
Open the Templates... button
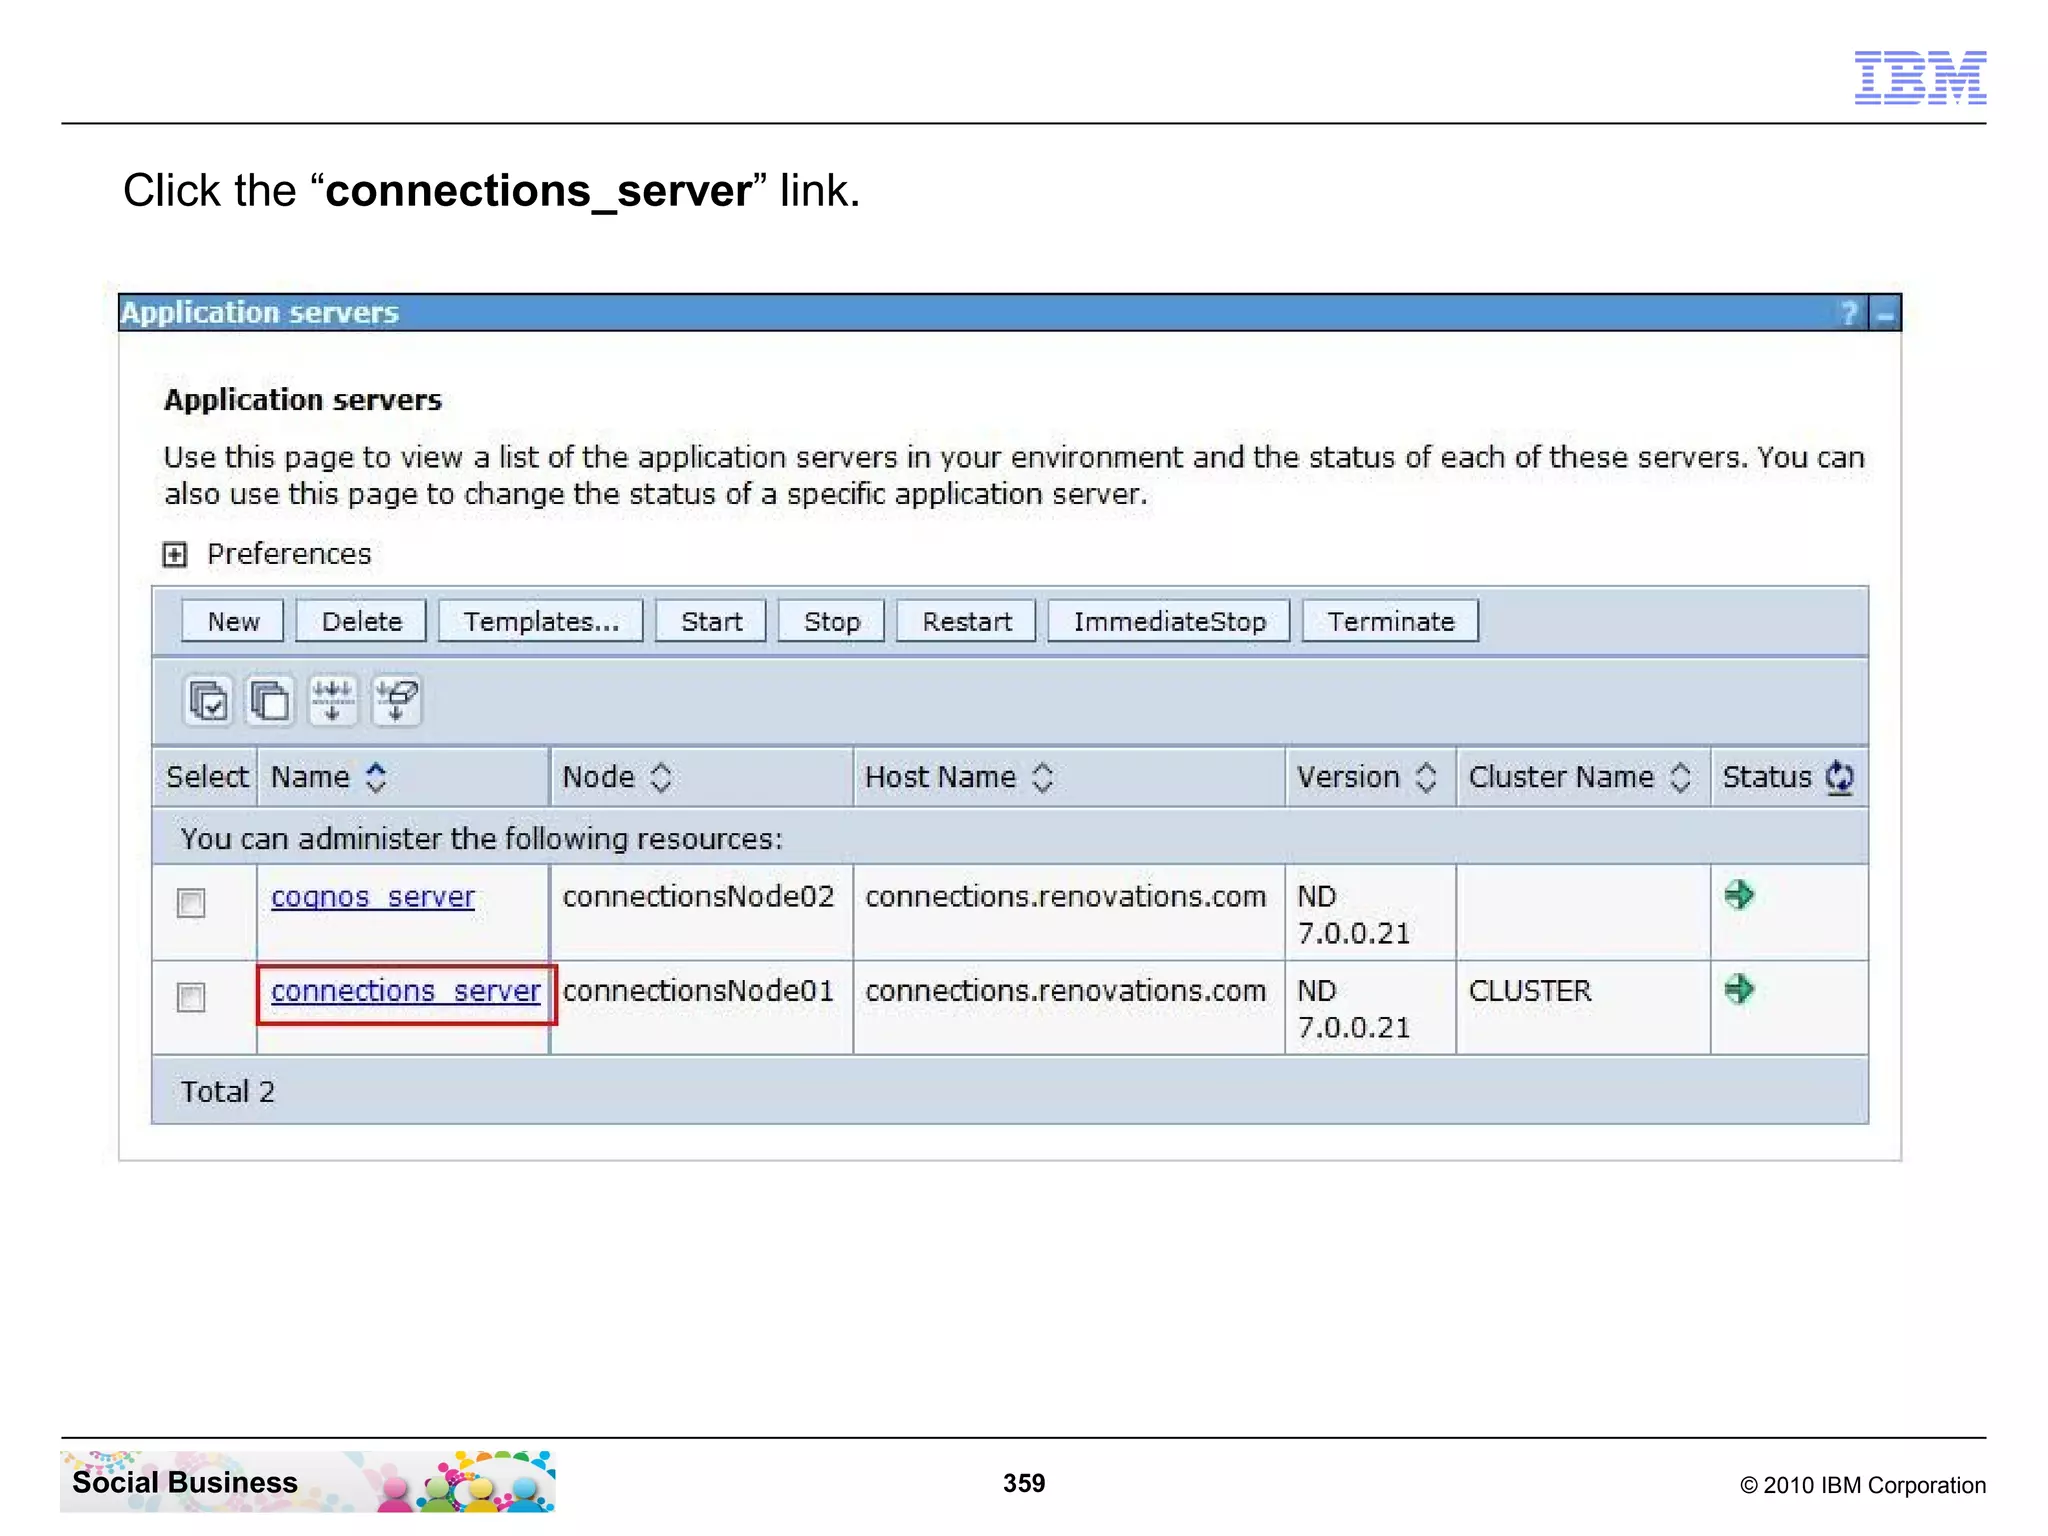541,621
